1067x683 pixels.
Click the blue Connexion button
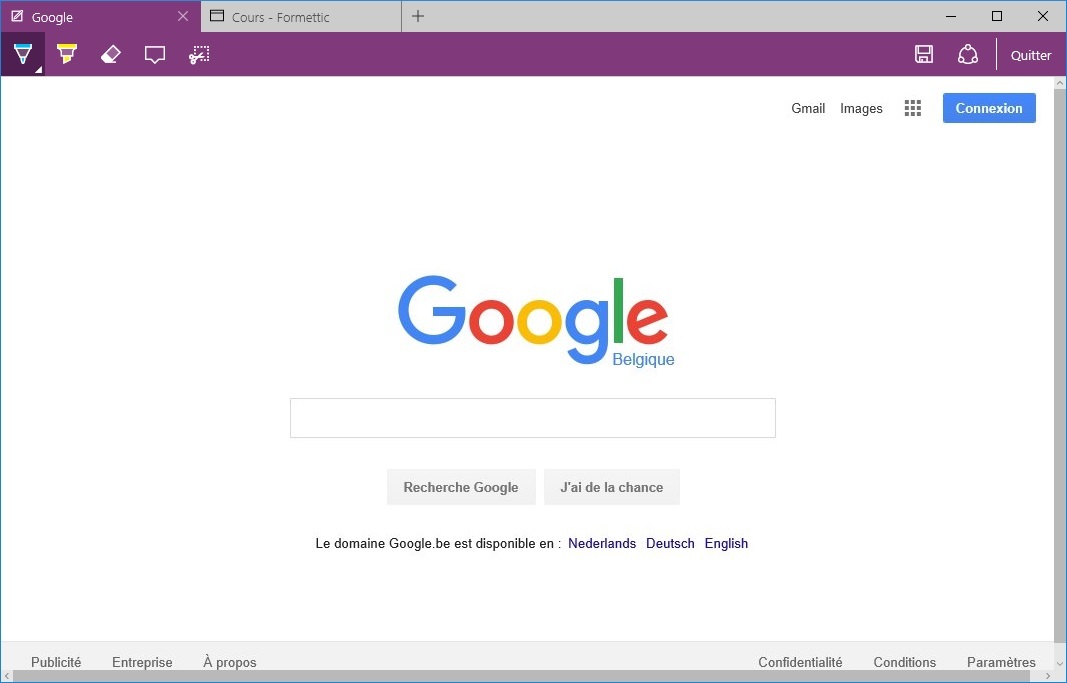point(989,108)
